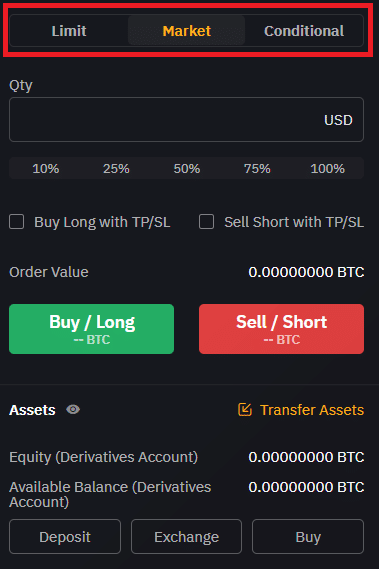Switch to the Limit order tab
Viewport: 379px width, 569px height.
pyautogui.click(x=69, y=31)
